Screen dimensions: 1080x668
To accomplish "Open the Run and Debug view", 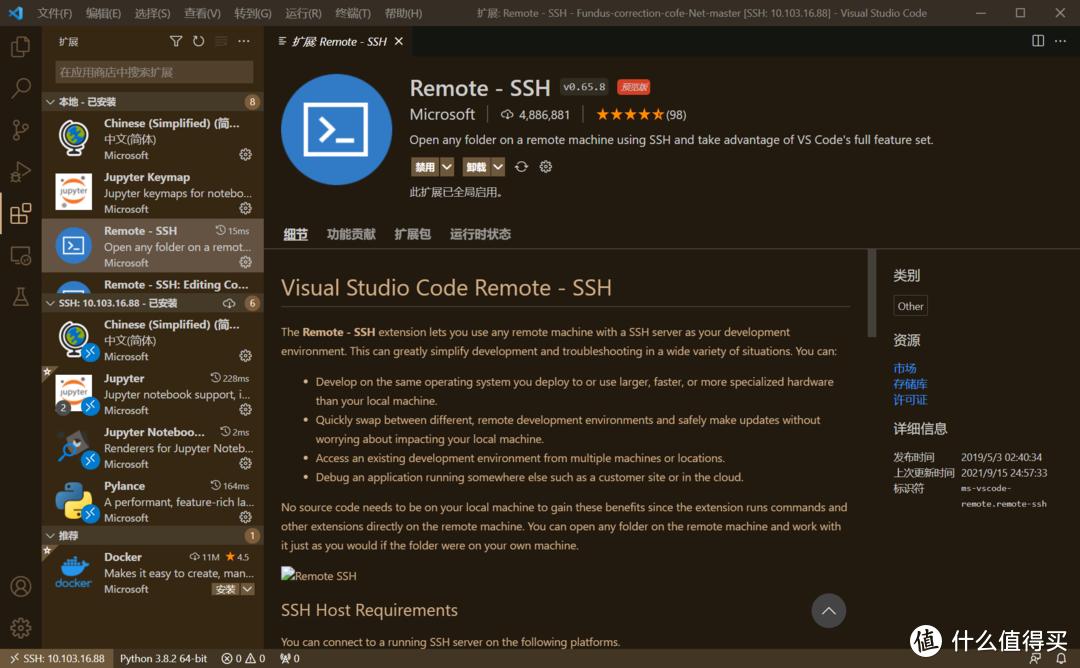I will 20,172.
